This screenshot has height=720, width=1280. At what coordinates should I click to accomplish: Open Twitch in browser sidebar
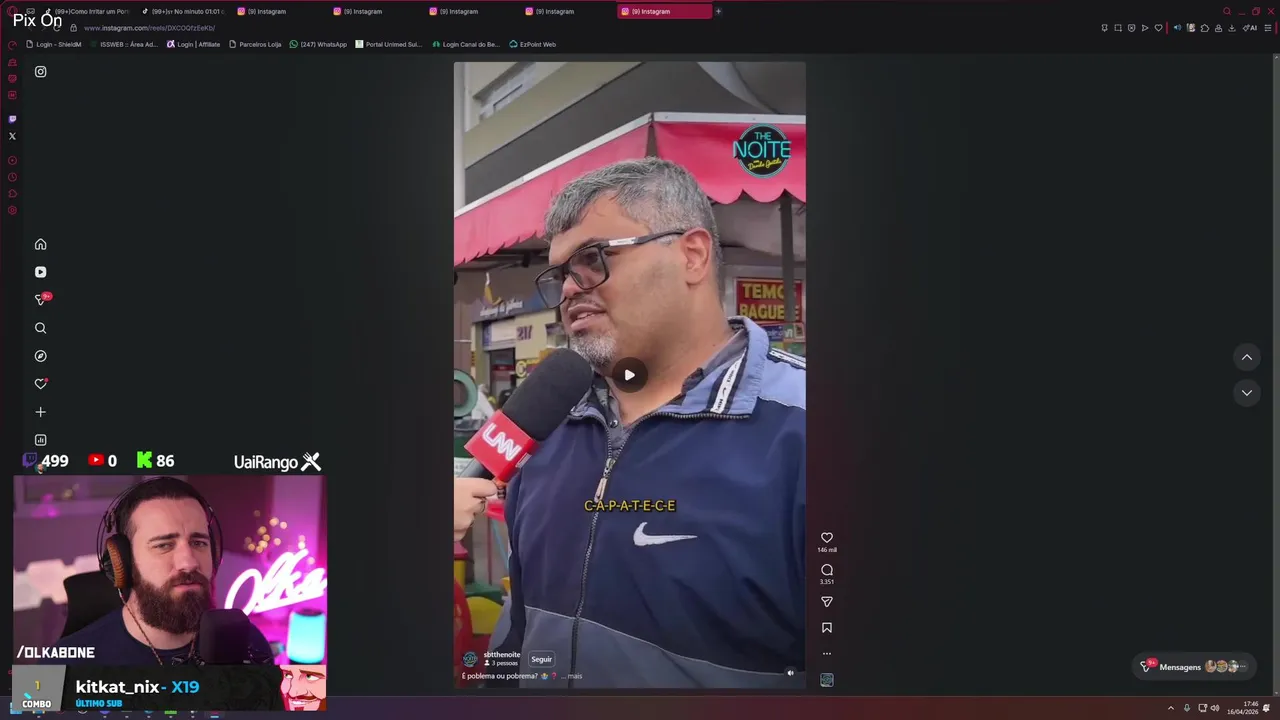[x=12, y=119]
